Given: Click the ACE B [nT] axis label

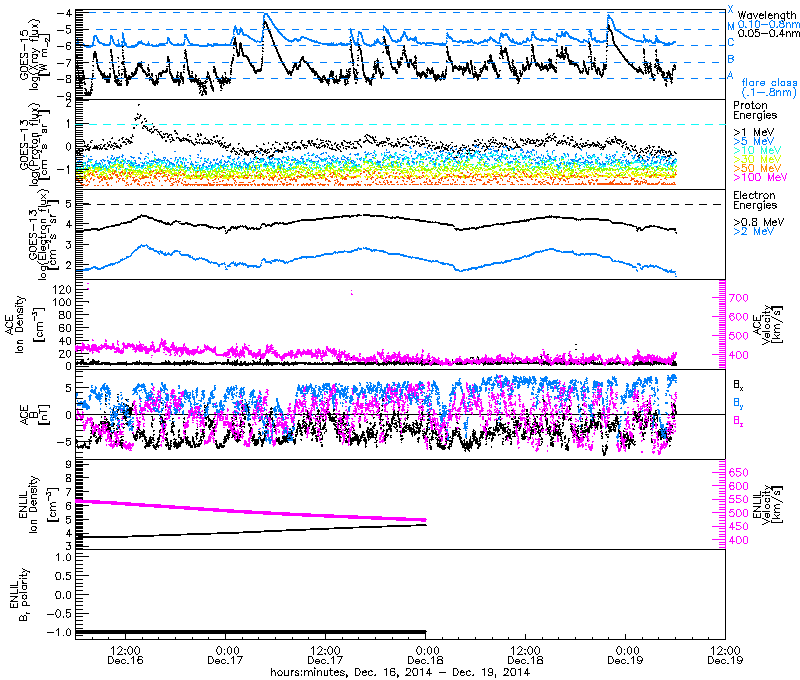Looking at the screenshot, I should 34,415.
